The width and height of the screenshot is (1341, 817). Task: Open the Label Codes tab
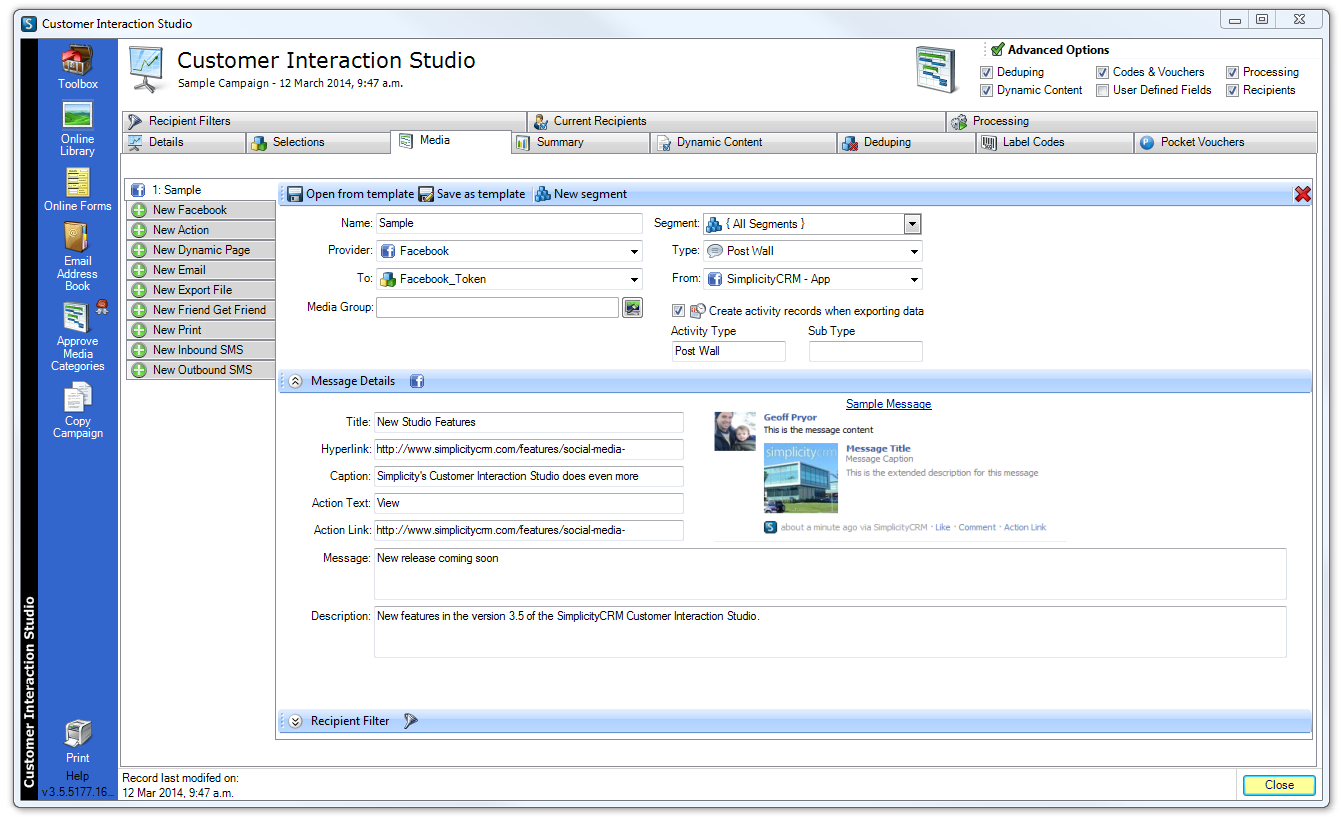click(1055, 142)
